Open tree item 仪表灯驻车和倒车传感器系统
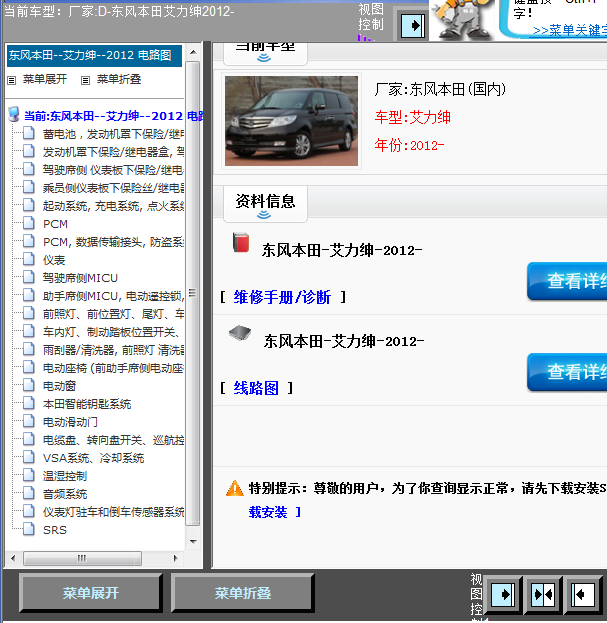The image size is (607, 623). [113, 512]
